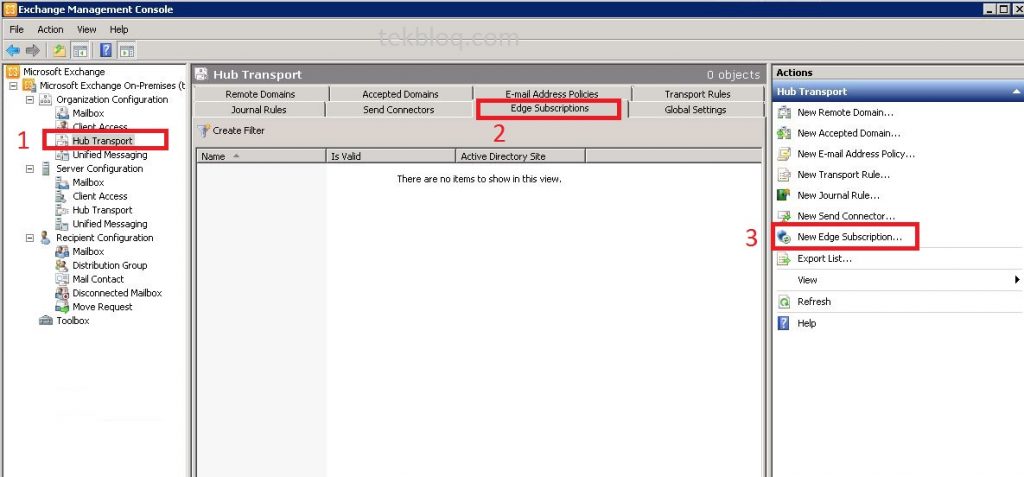Click the Microsoft Exchange root icon
The height and width of the screenshot is (477, 1024).
pyautogui.click(x=12, y=72)
